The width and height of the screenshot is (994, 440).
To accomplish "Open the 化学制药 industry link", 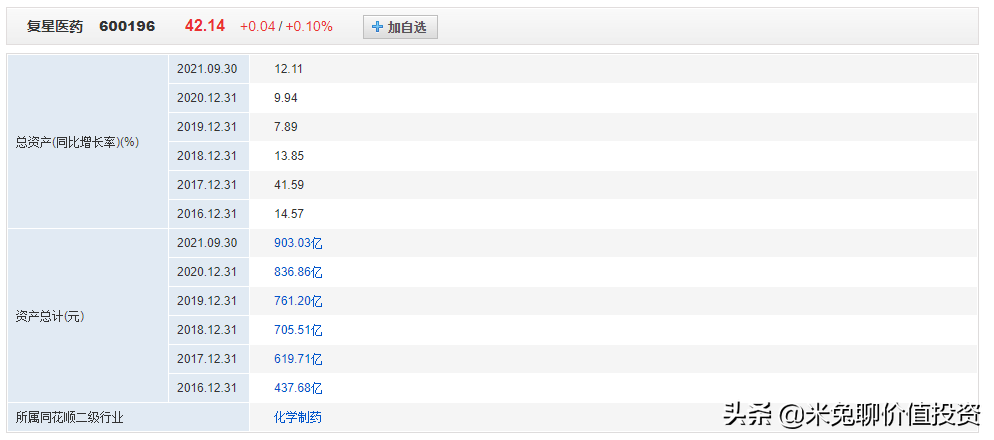I will 298,417.
